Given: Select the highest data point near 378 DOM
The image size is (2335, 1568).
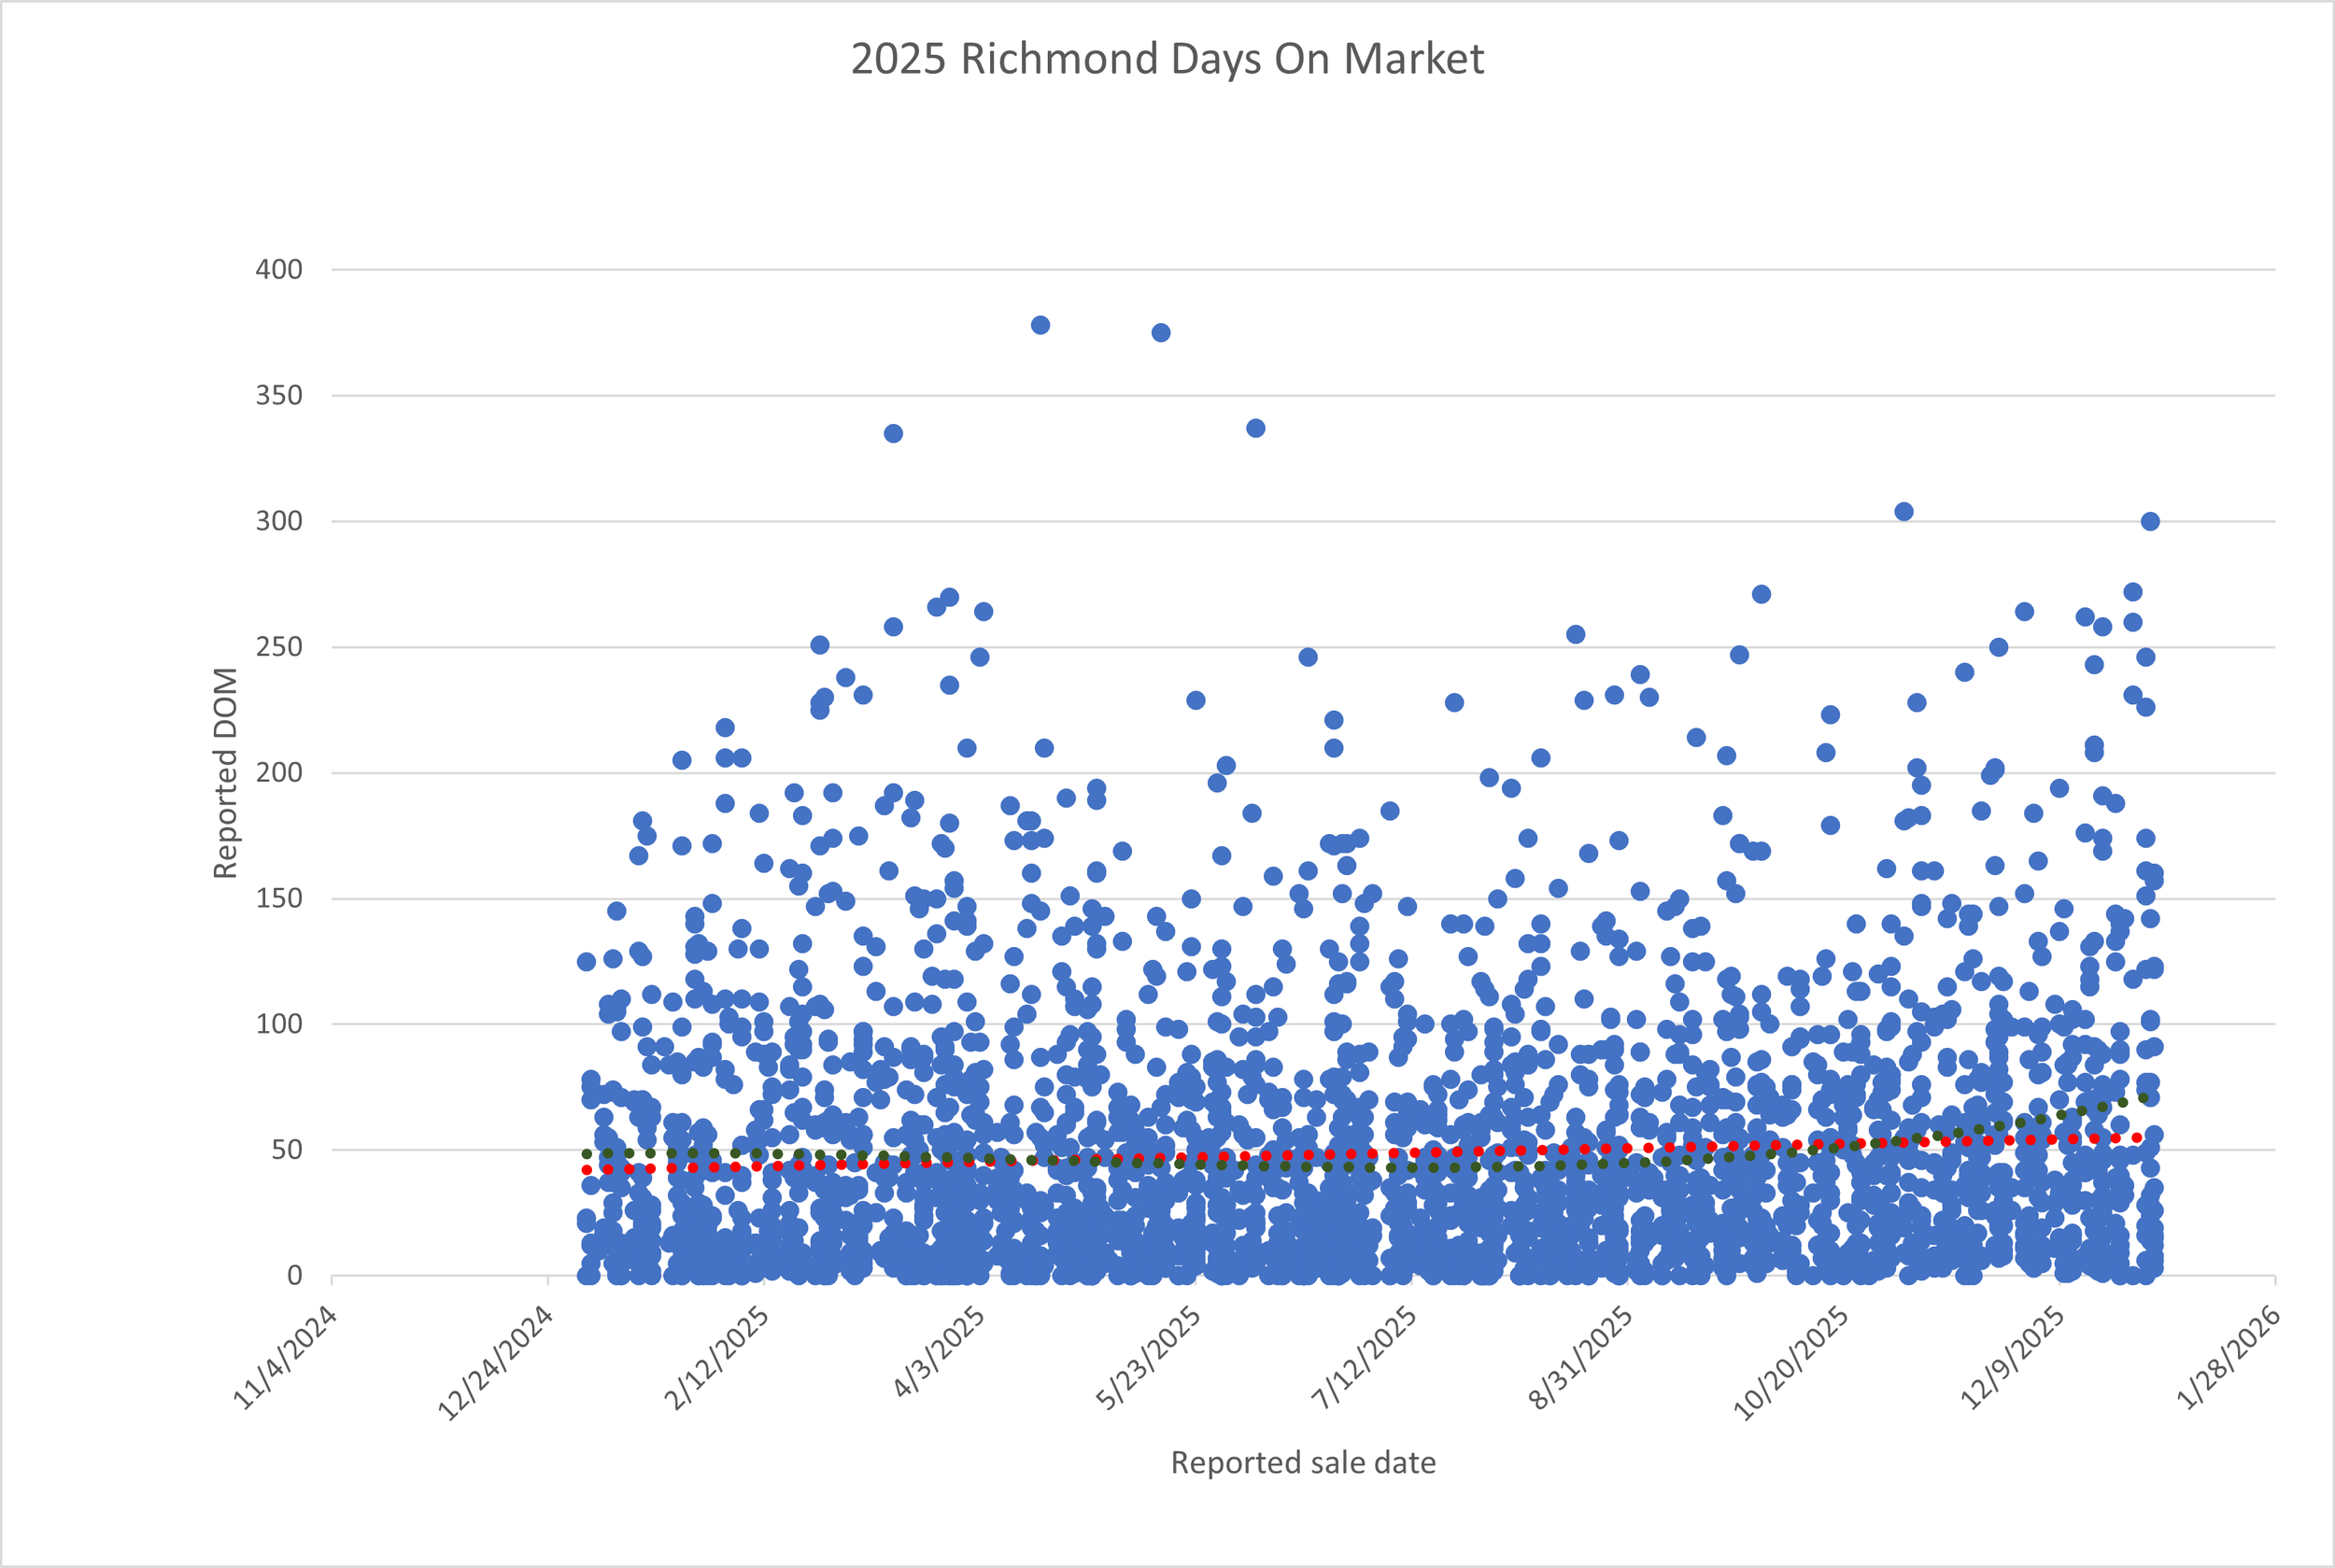Looking at the screenshot, I should (1040, 325).
